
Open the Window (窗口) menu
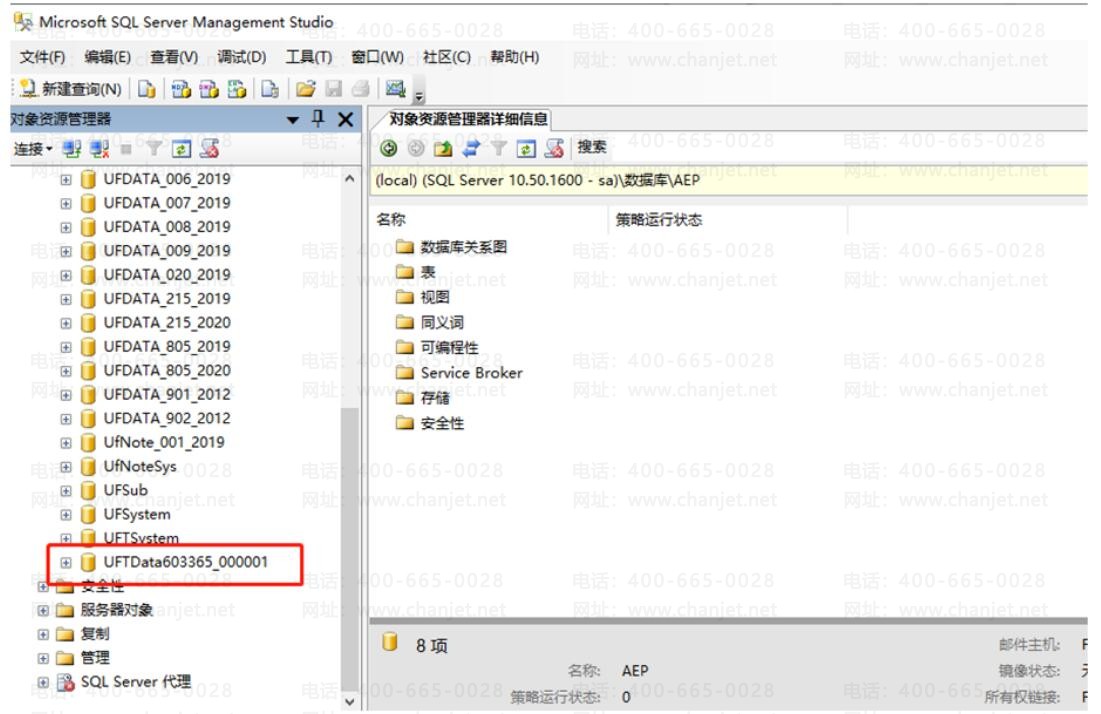tap(378, 57)
